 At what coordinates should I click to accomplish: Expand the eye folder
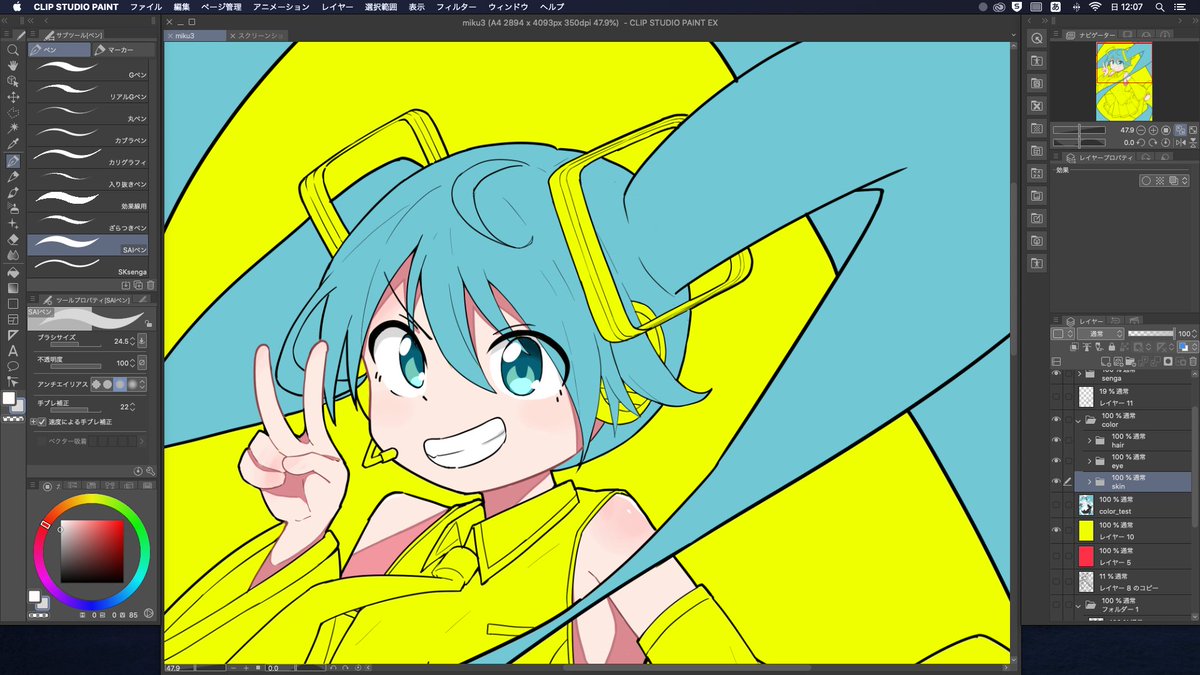point(1089,460)
